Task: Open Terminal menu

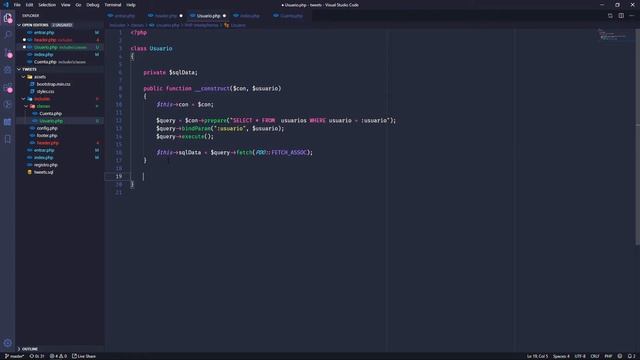Action: pos(113,5)
